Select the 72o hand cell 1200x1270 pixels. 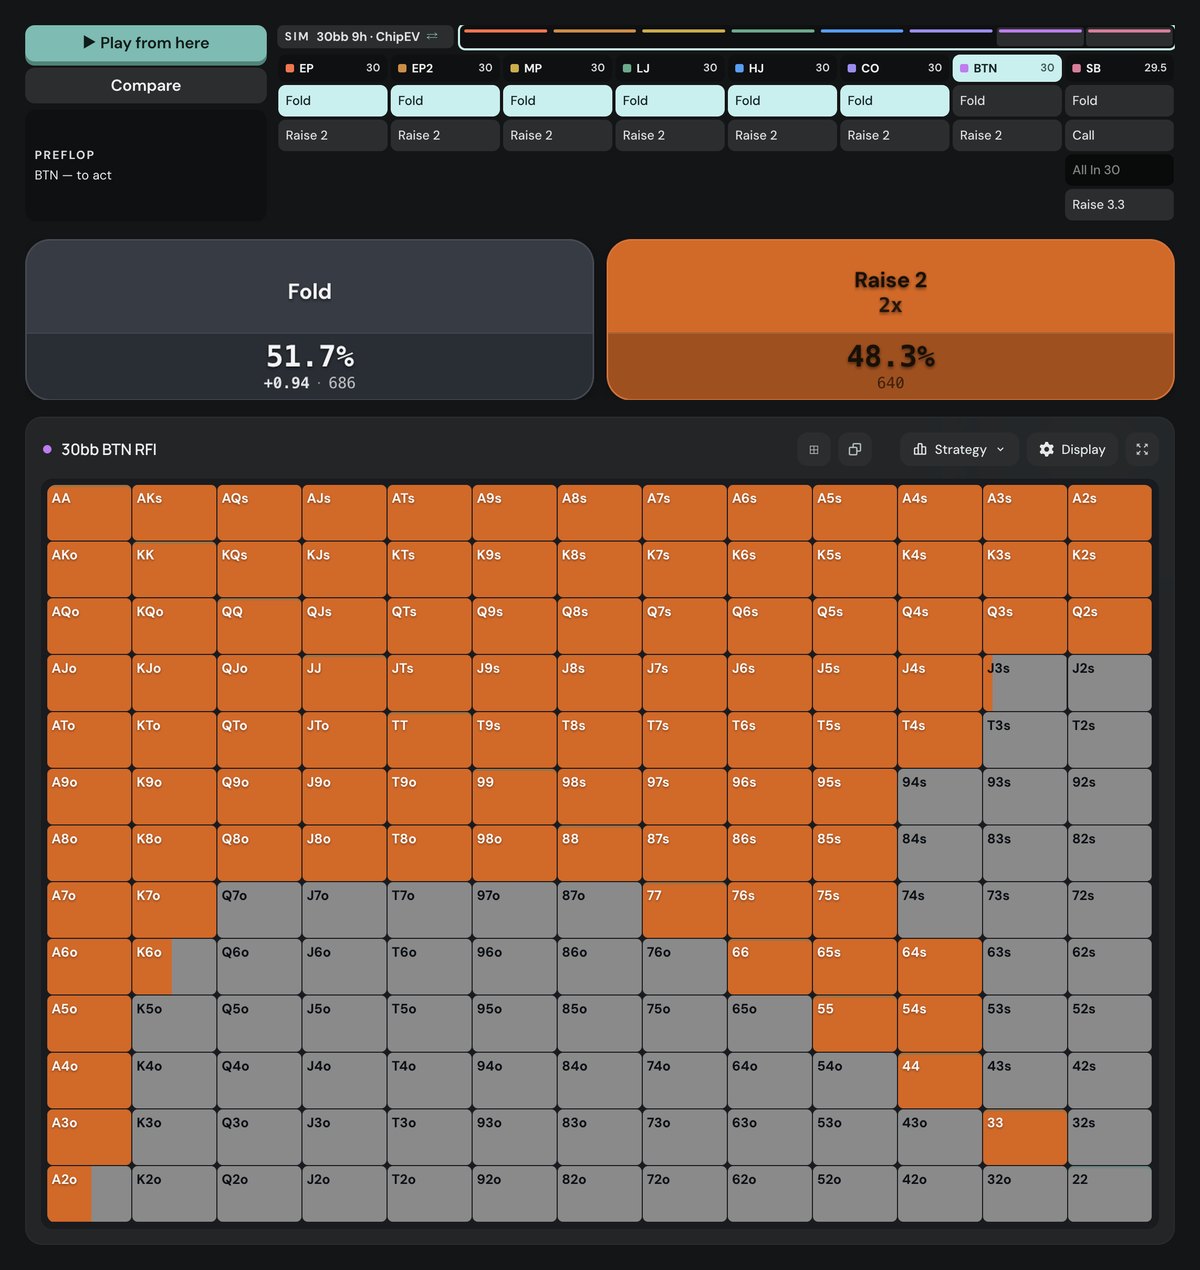coord(685,1194)
